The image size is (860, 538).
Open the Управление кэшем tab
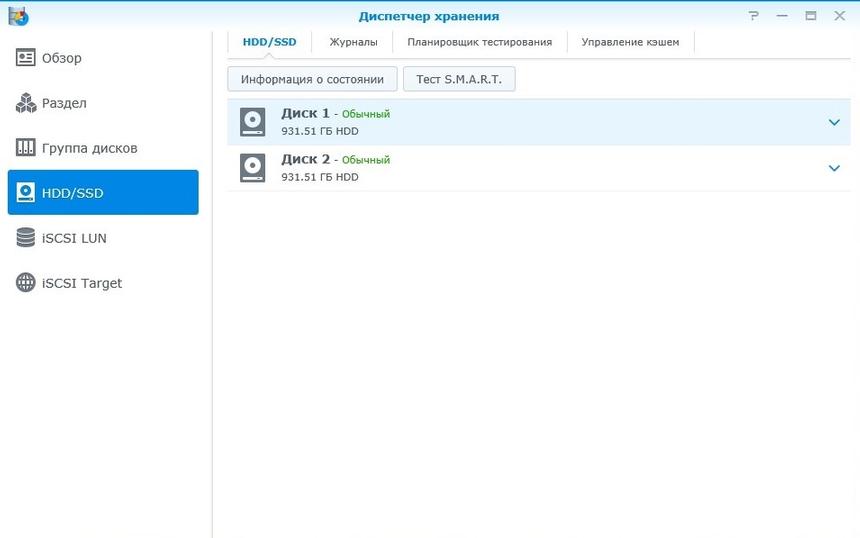[x=630, y=42]
